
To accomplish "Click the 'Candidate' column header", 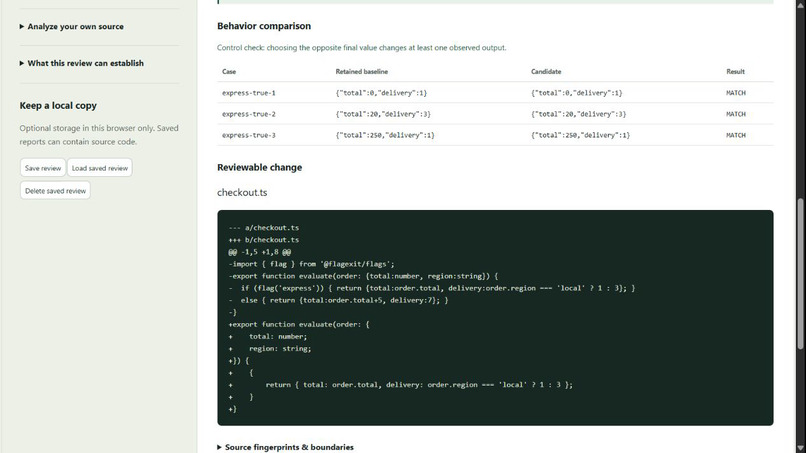I will click(x=546, y=71).
